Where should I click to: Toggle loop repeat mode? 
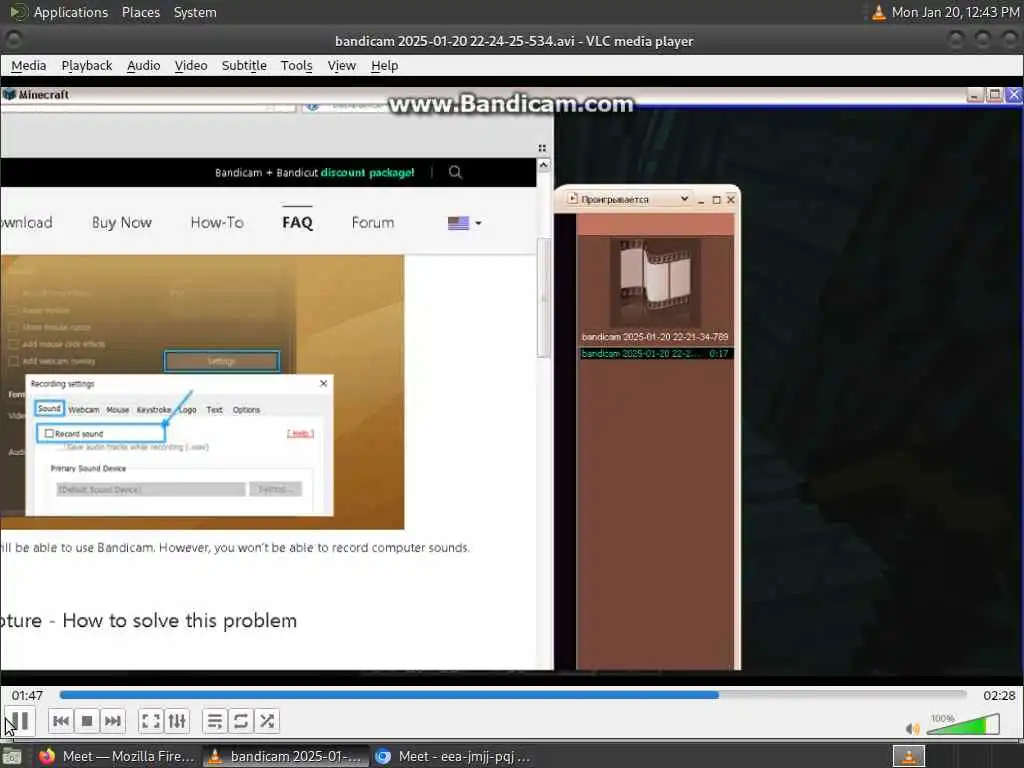click(240, 721)
